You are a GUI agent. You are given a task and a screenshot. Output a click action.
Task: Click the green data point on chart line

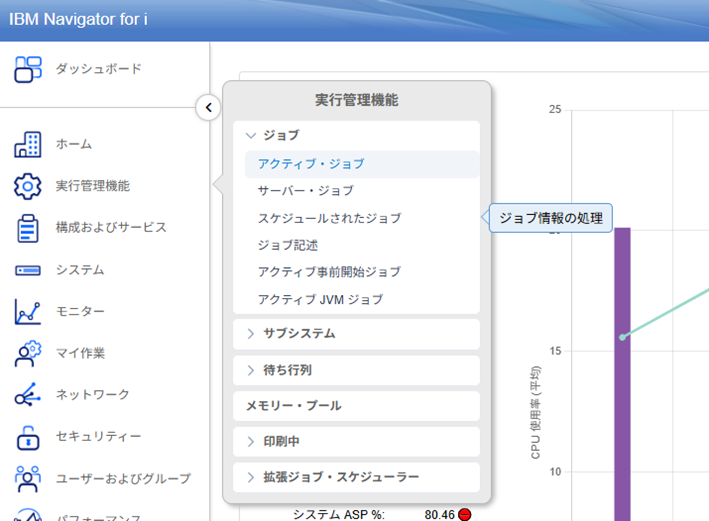coord(622,337)
